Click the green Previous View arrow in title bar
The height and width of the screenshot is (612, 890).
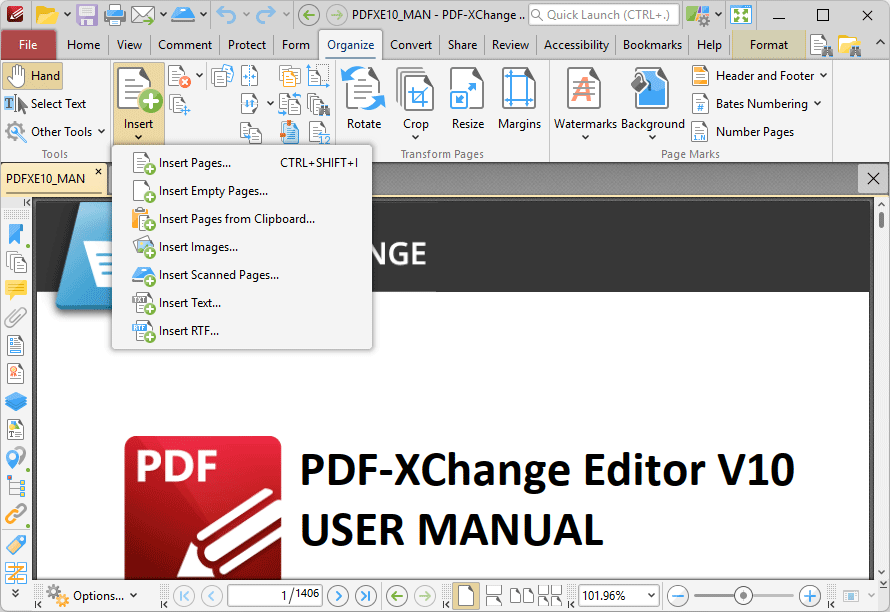tap(309, 15)
